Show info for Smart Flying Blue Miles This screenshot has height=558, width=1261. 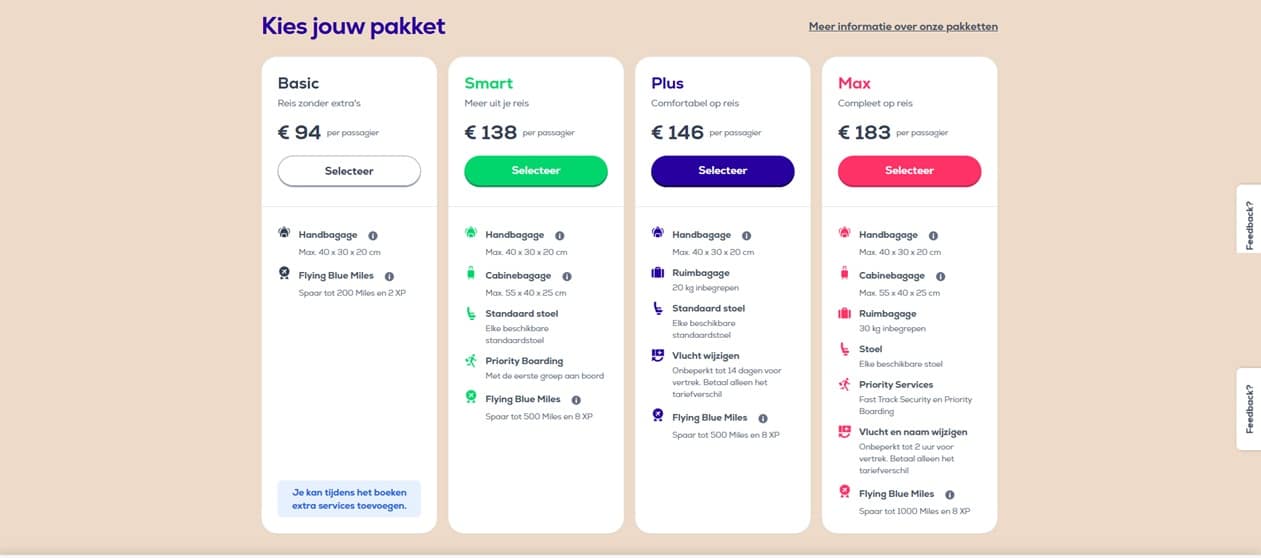pos(576,400)
